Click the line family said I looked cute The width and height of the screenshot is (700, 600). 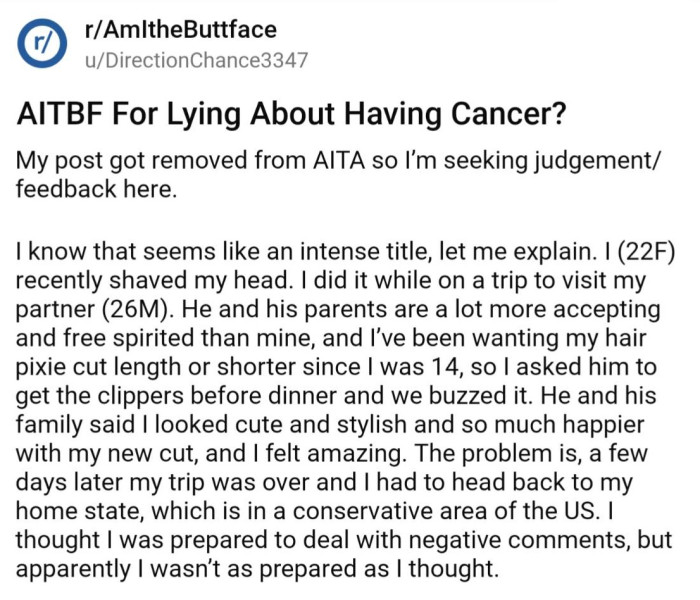tap(330, 425)
